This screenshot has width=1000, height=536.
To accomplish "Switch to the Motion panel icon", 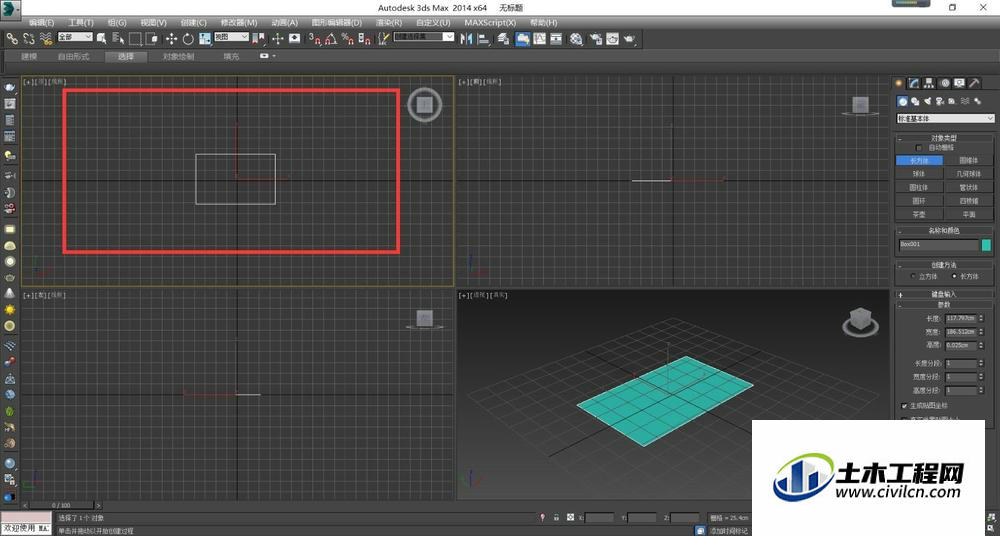I will [945, 83].
